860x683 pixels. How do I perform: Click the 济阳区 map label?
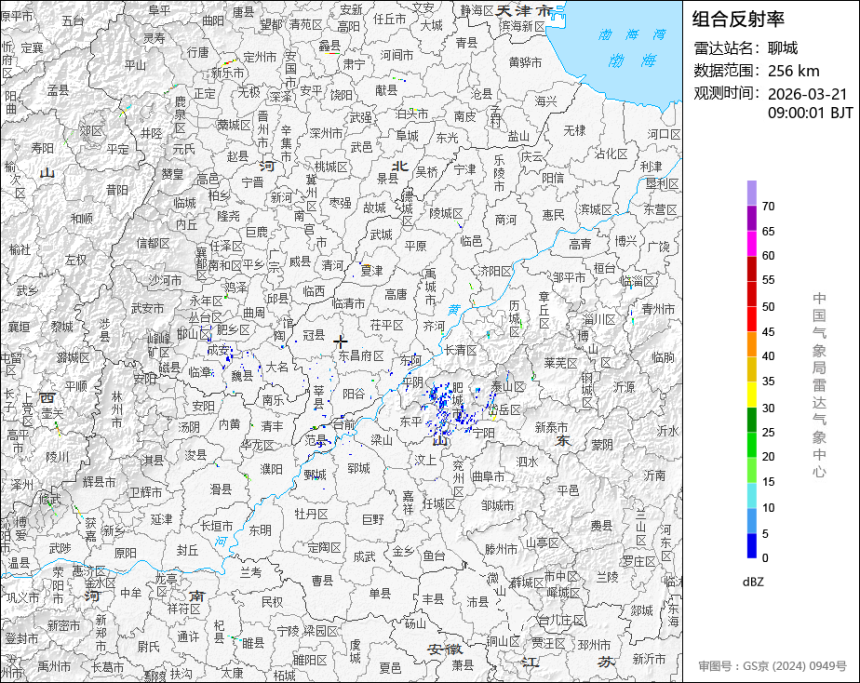click(x=495, y=271)
